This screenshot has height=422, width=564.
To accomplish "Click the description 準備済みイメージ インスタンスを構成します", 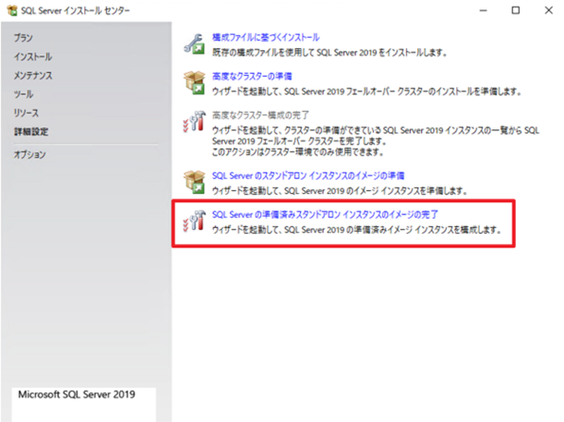I will click(x=357, y=230).
